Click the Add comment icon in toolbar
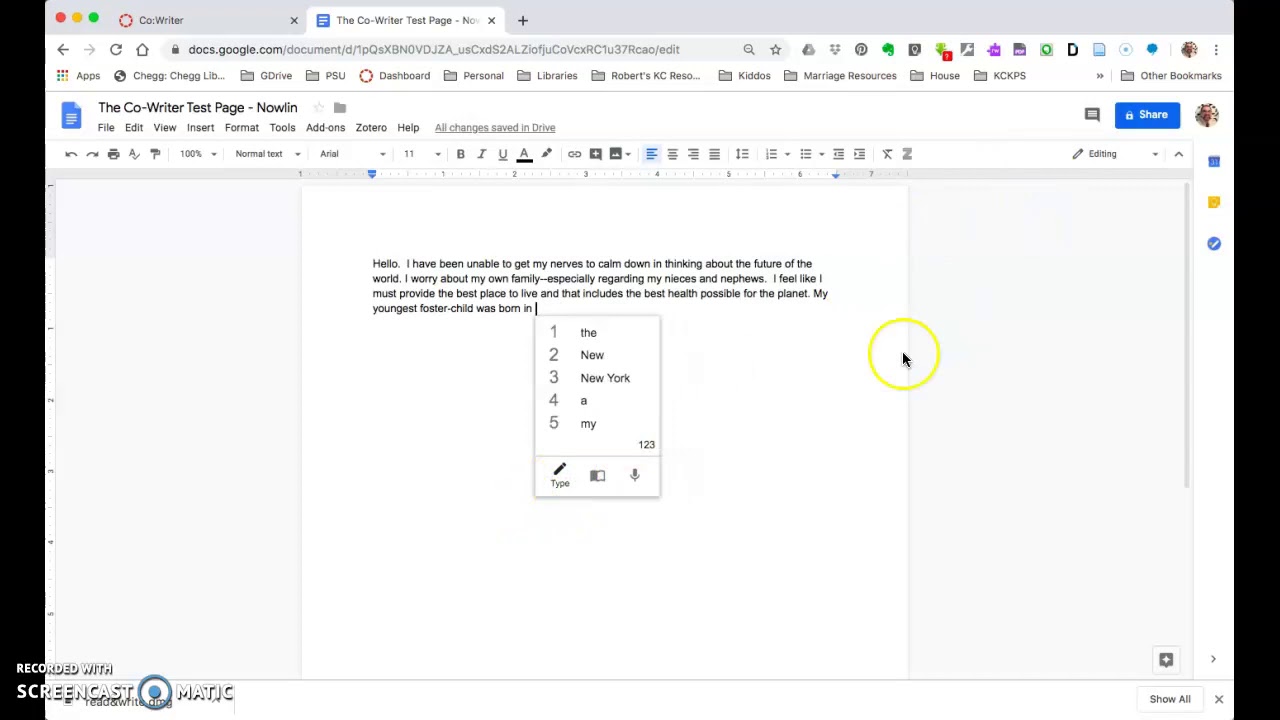The image size is (1280, 720). click(x=595, y=154)
